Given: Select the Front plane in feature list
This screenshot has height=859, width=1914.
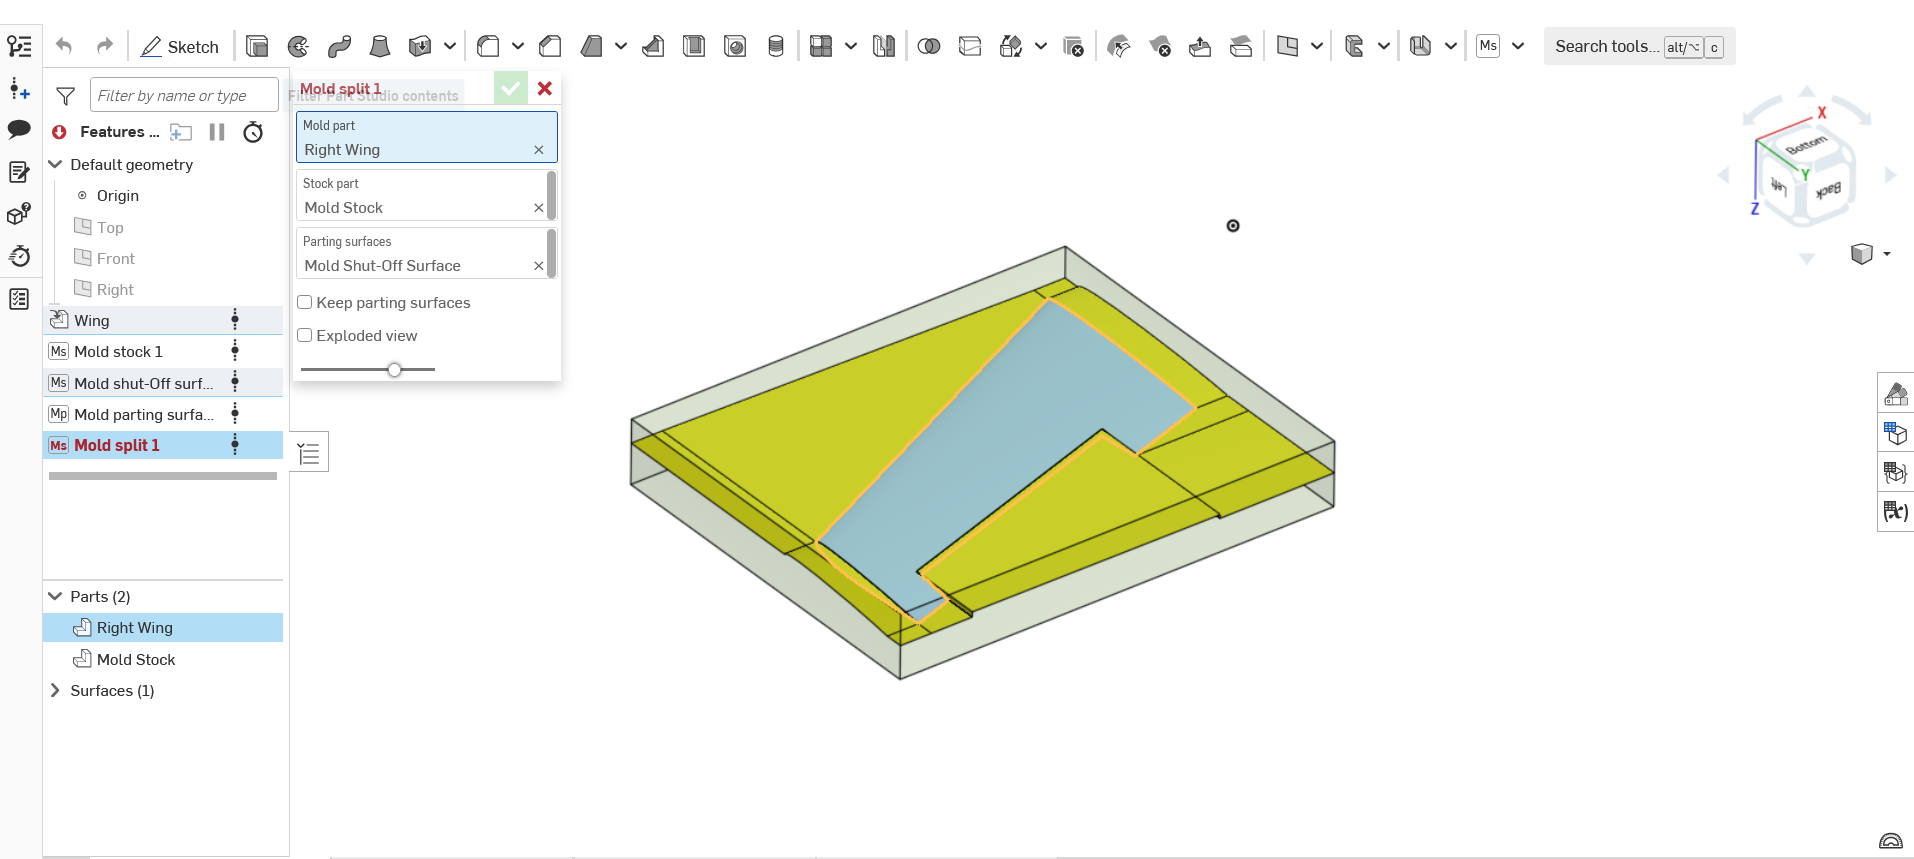Looking at the screenshot, I should coord(115,258).
